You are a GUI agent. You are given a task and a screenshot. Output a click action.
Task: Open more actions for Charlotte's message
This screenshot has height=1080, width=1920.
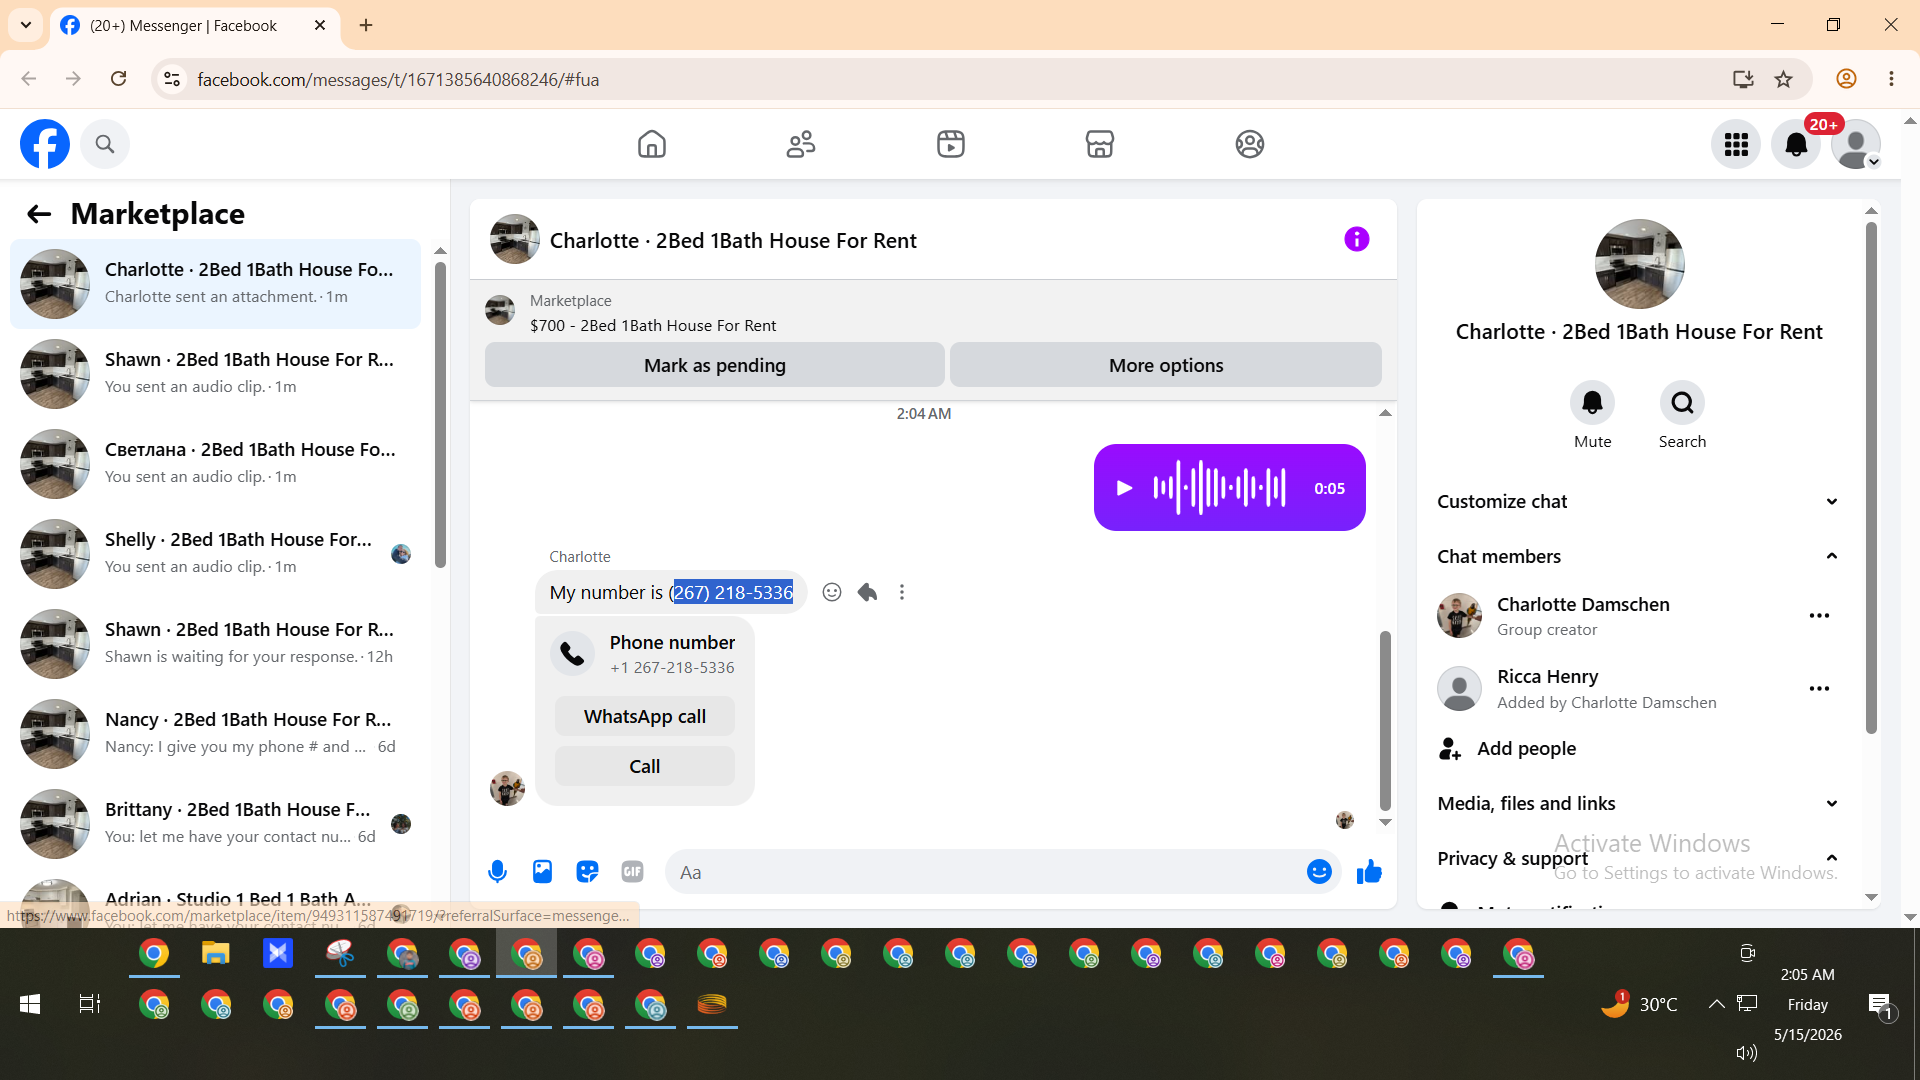[x=902, y=592]
